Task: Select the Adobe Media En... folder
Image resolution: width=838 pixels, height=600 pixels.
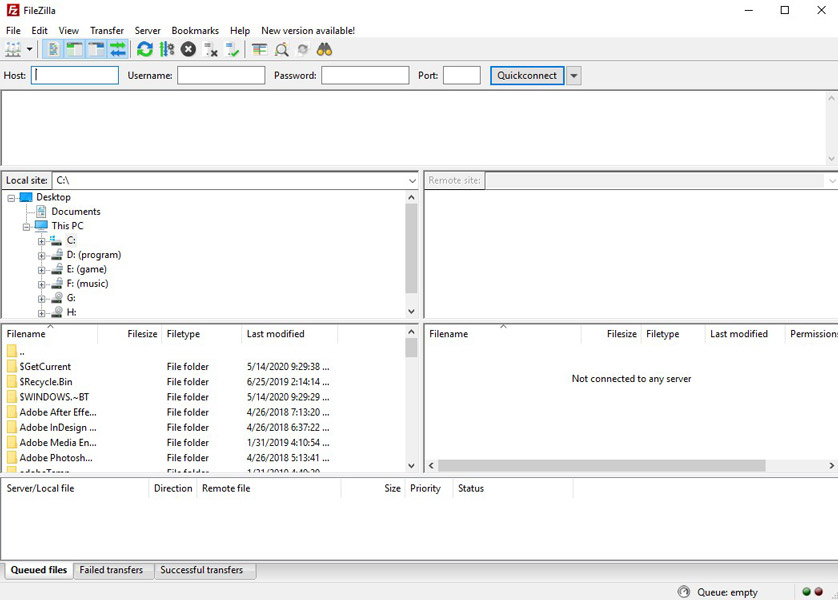Action: click(x=58, y=442)
